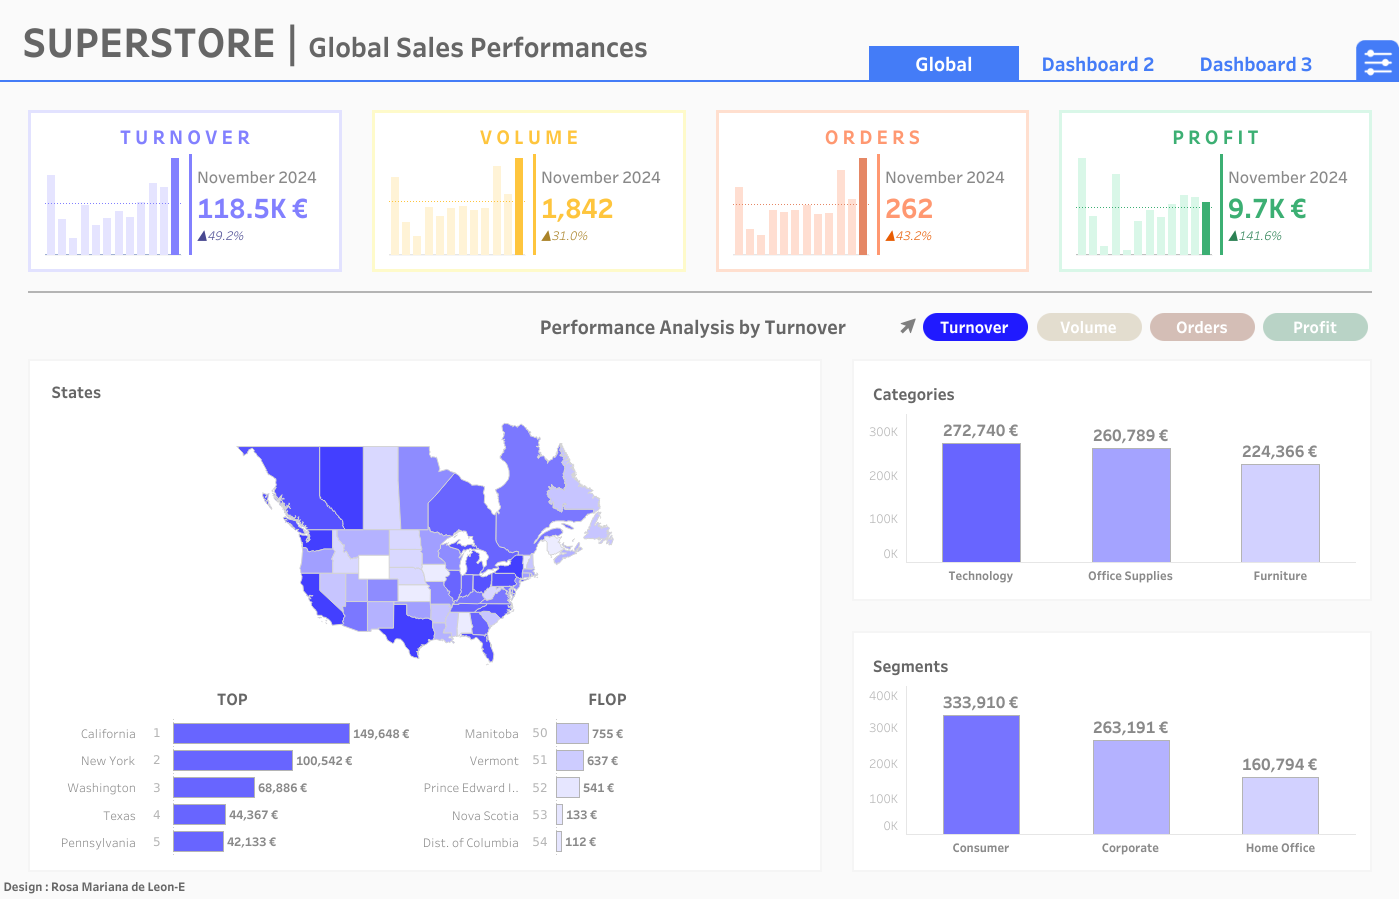
Task: Click the VOLUME KPI card
Action: pos(528,190)
